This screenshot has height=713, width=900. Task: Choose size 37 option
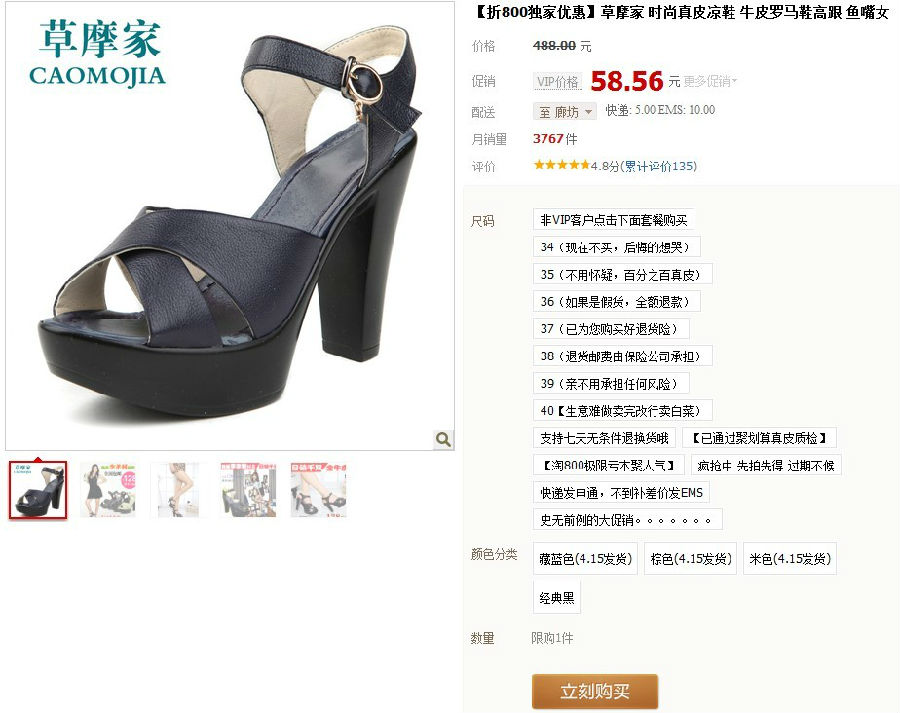pos(611,329)
